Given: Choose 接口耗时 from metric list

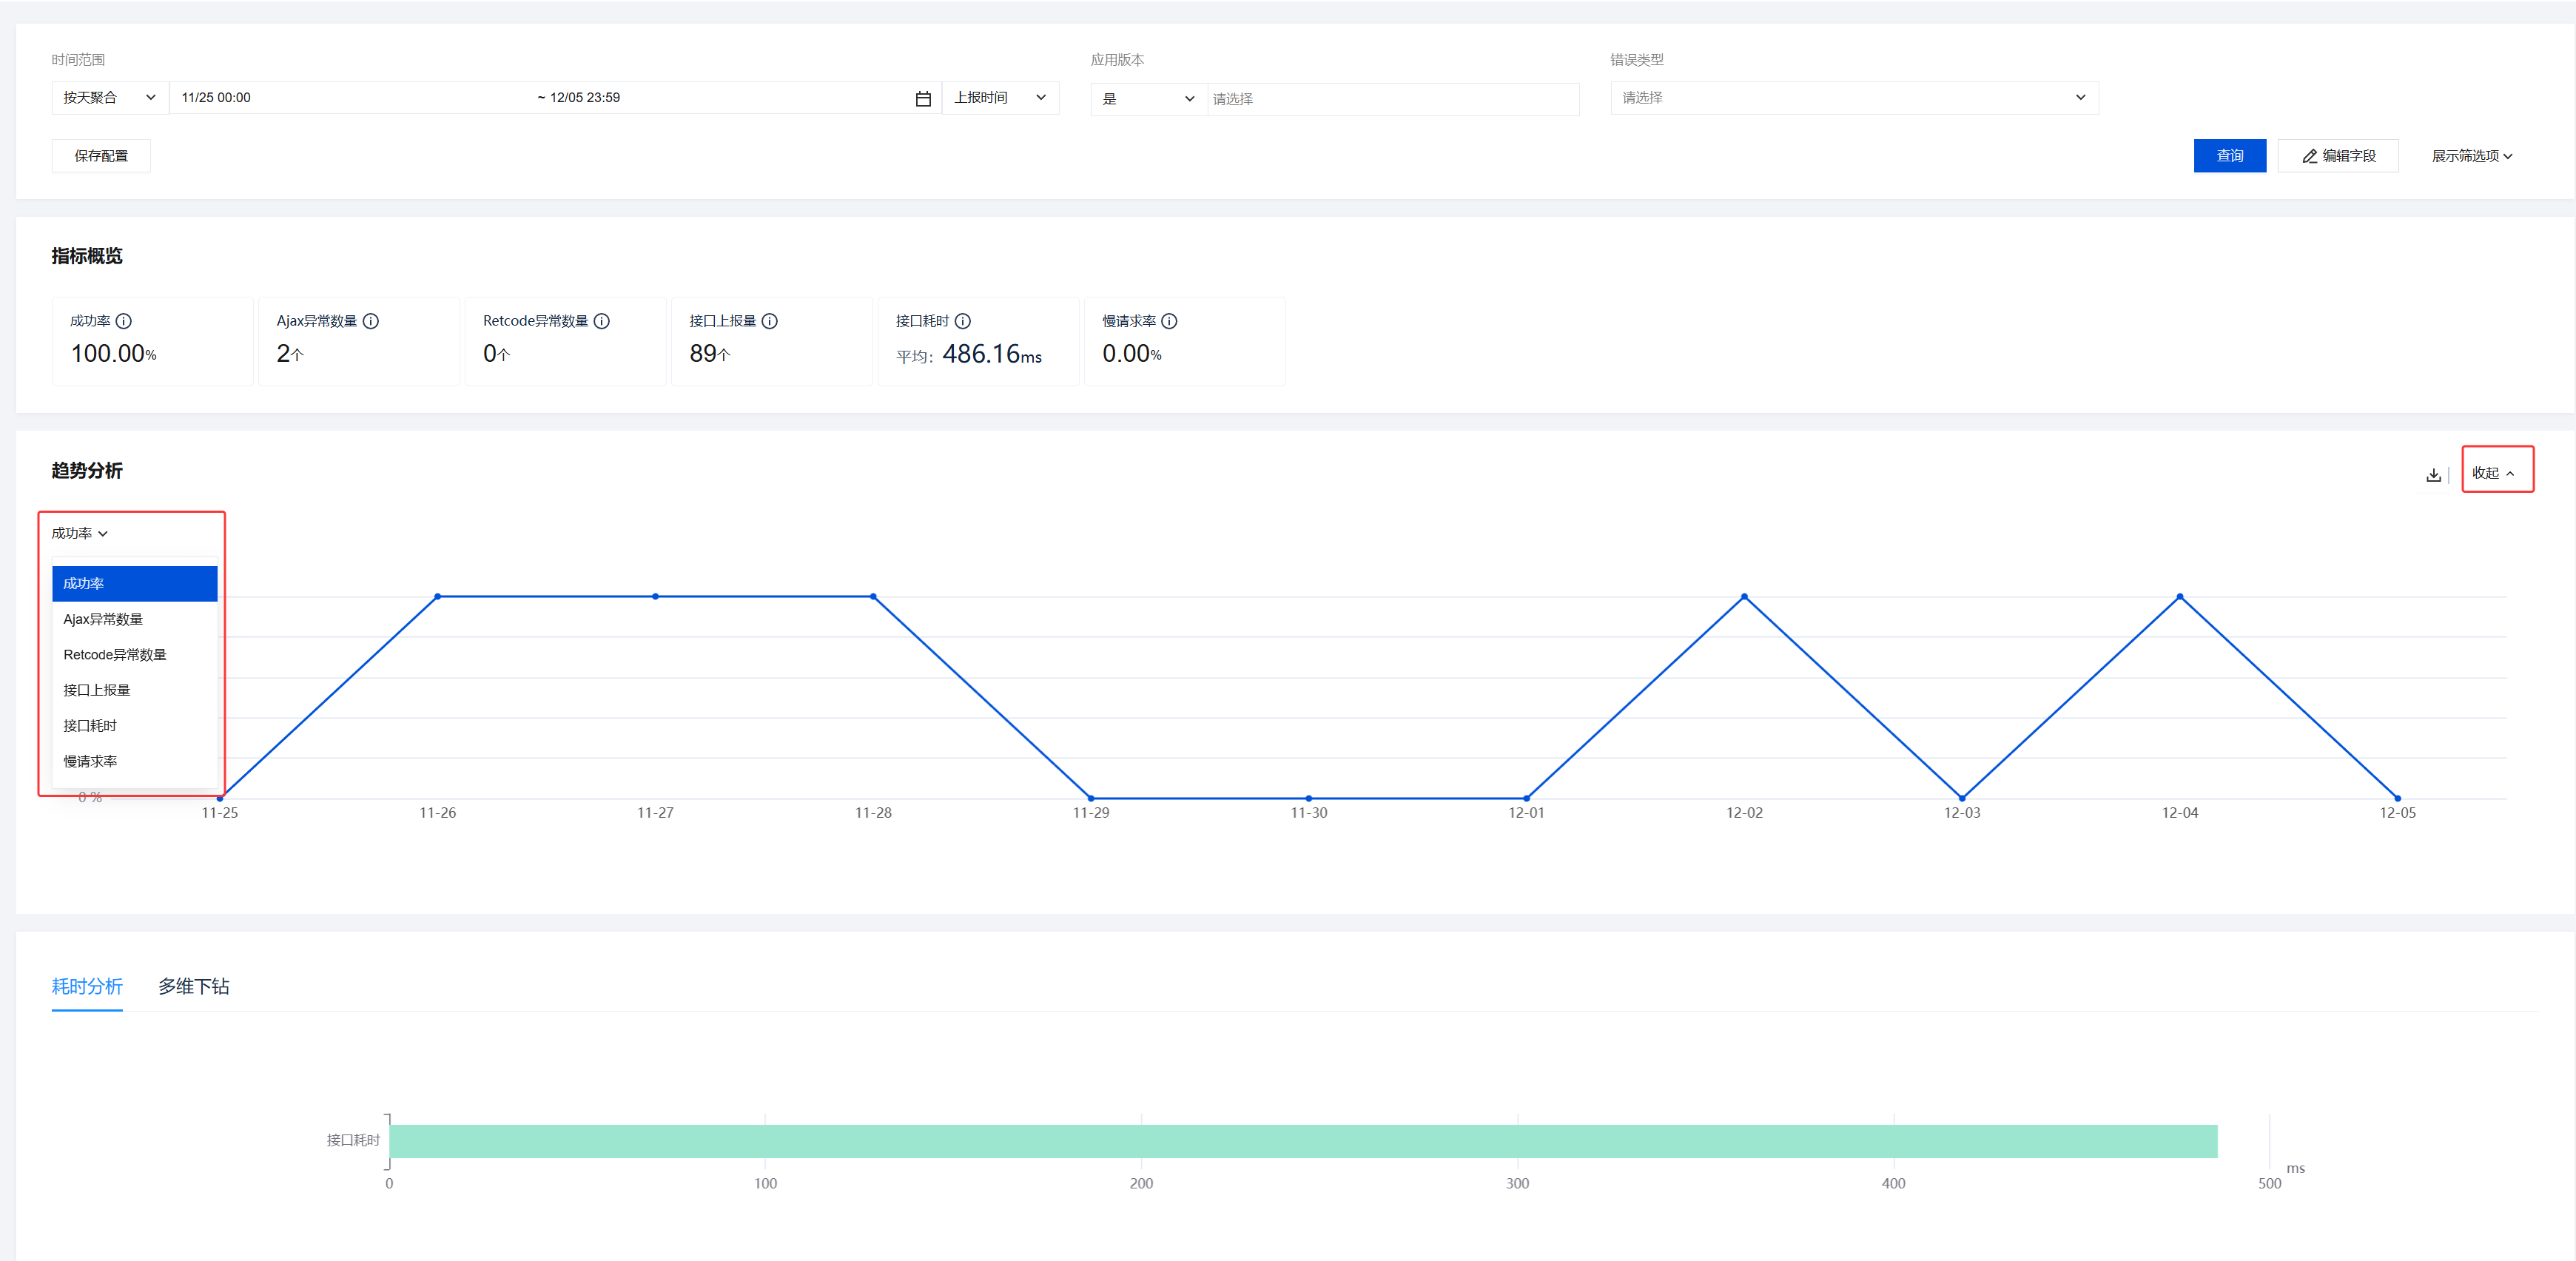Looking at the screenshot, I should tap(90, 726).
